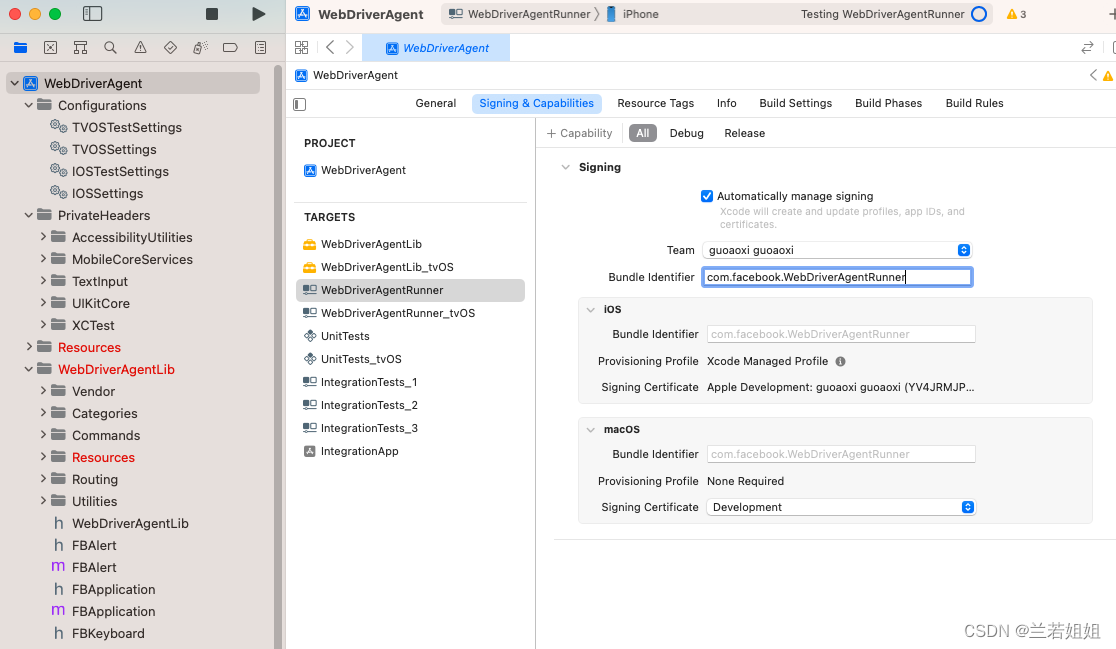Open the FBAlert implementation file
The image size is (1116, 649).
click(x=84, y=567)
